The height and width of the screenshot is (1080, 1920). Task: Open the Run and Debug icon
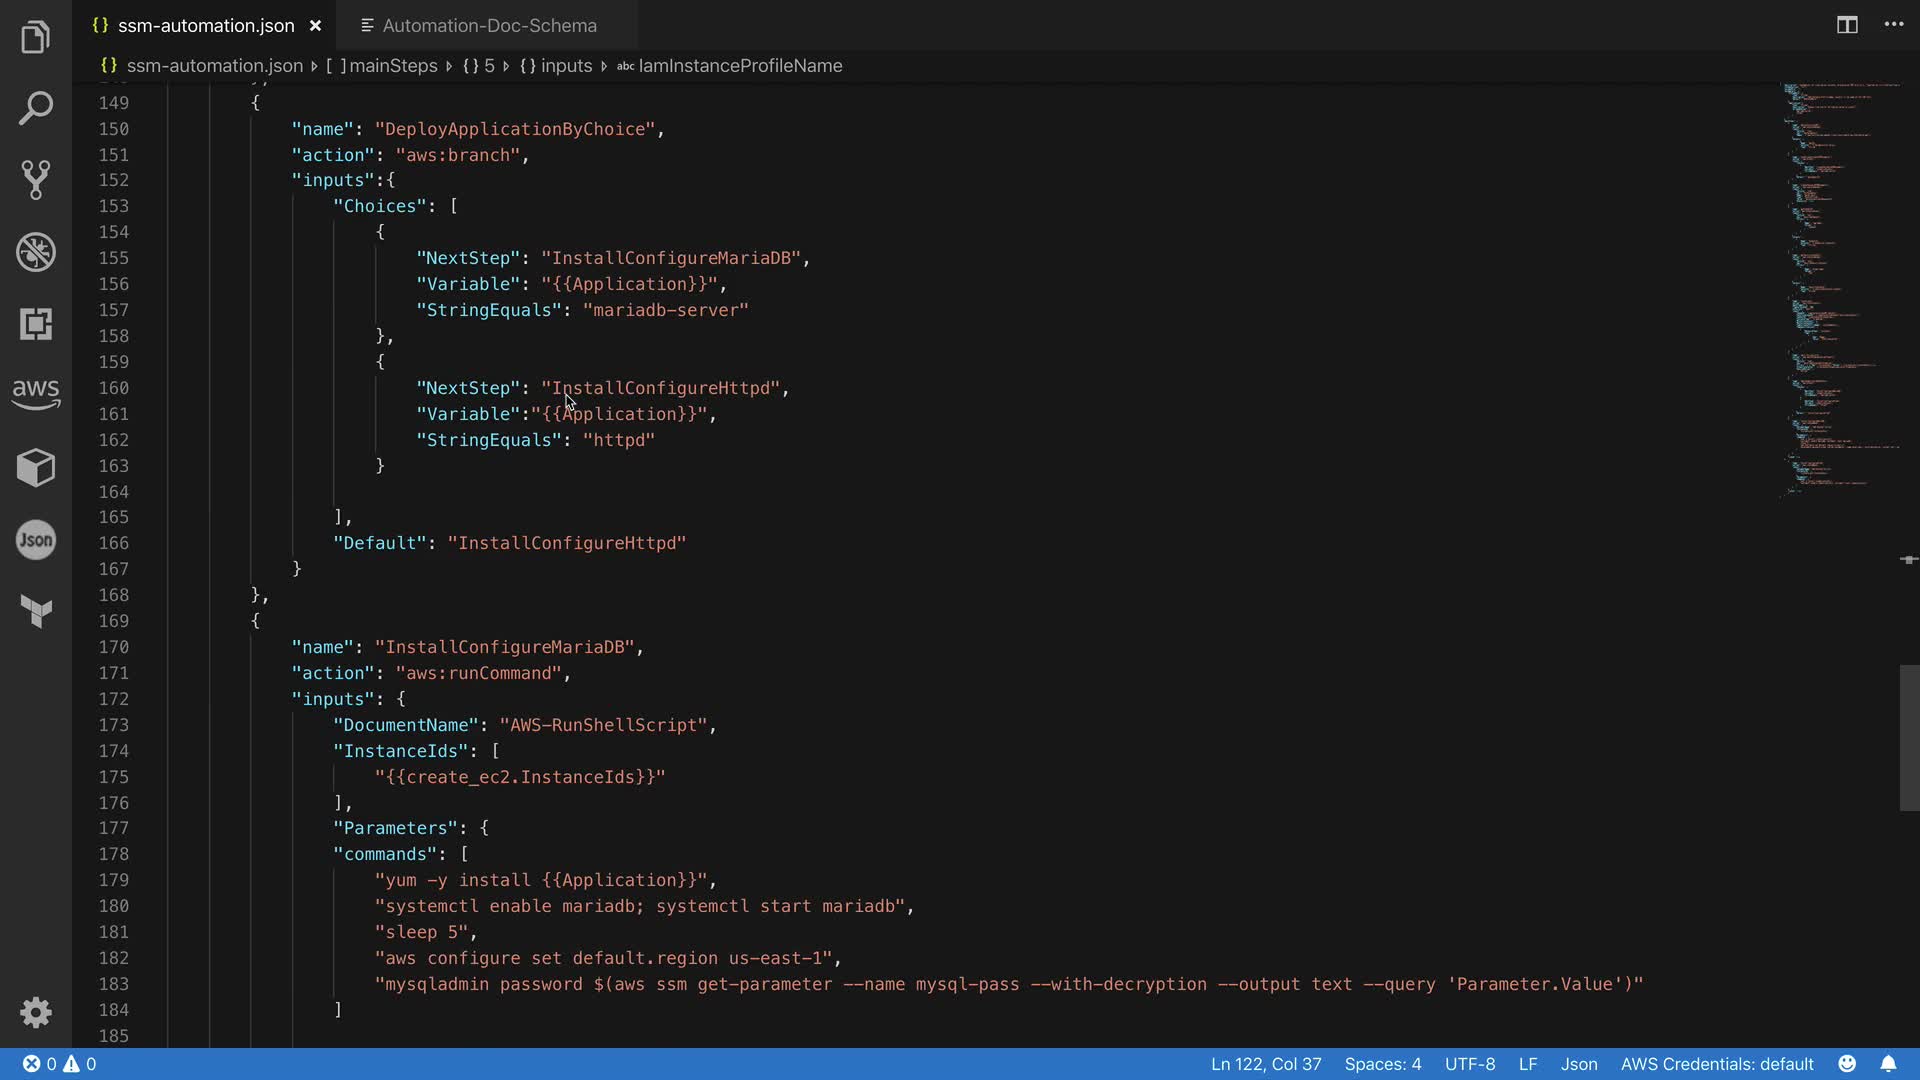click(36, 252)
